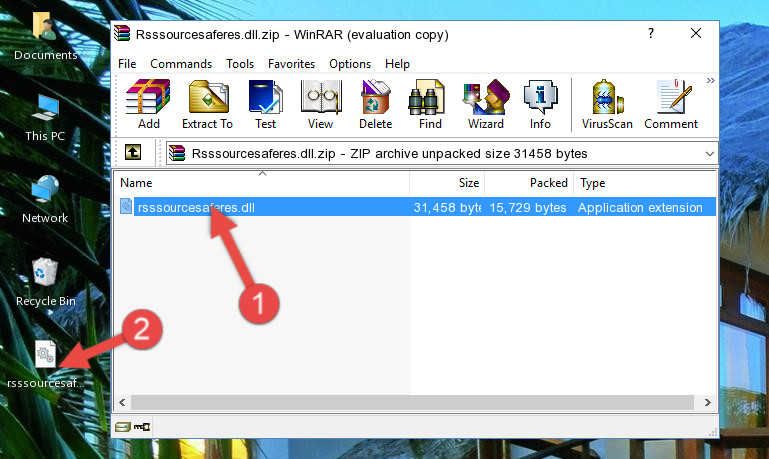Click the horizontal scrollbar right arrow
This screenshot has height=459, width=769.
click(x=707, y=403)
